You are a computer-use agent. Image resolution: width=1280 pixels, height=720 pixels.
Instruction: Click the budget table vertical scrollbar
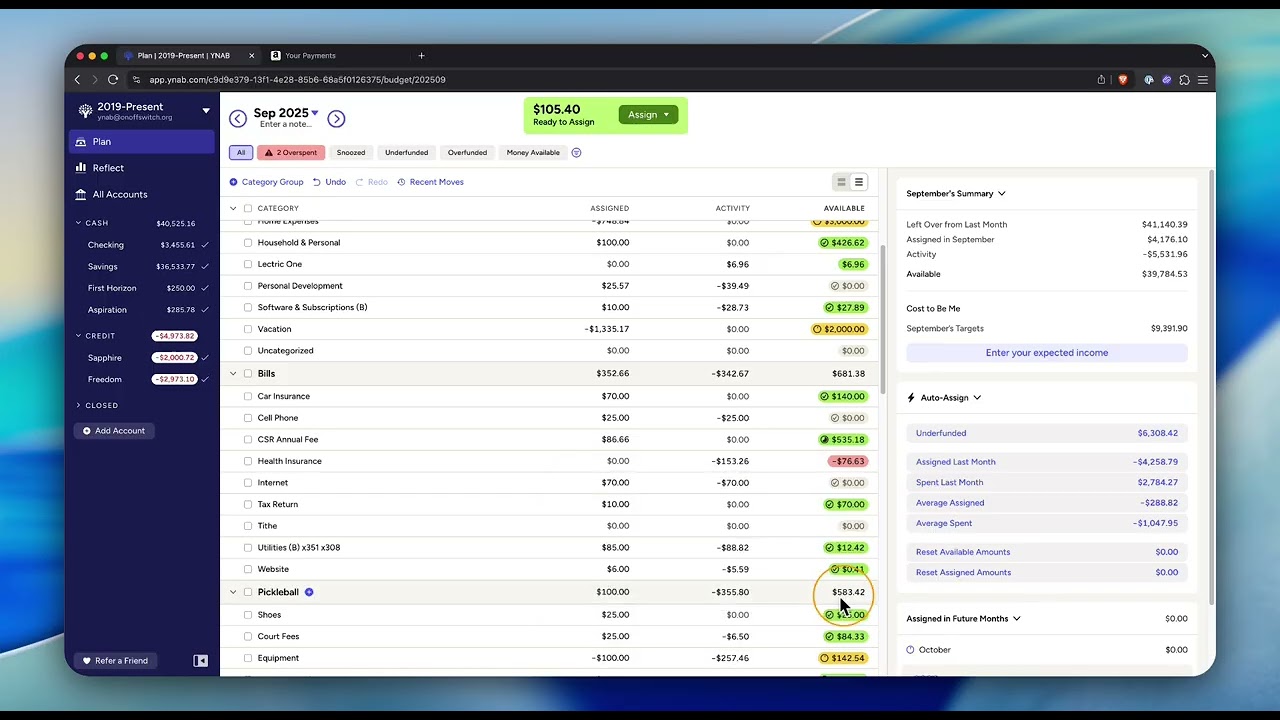click(x=881, y=320)
